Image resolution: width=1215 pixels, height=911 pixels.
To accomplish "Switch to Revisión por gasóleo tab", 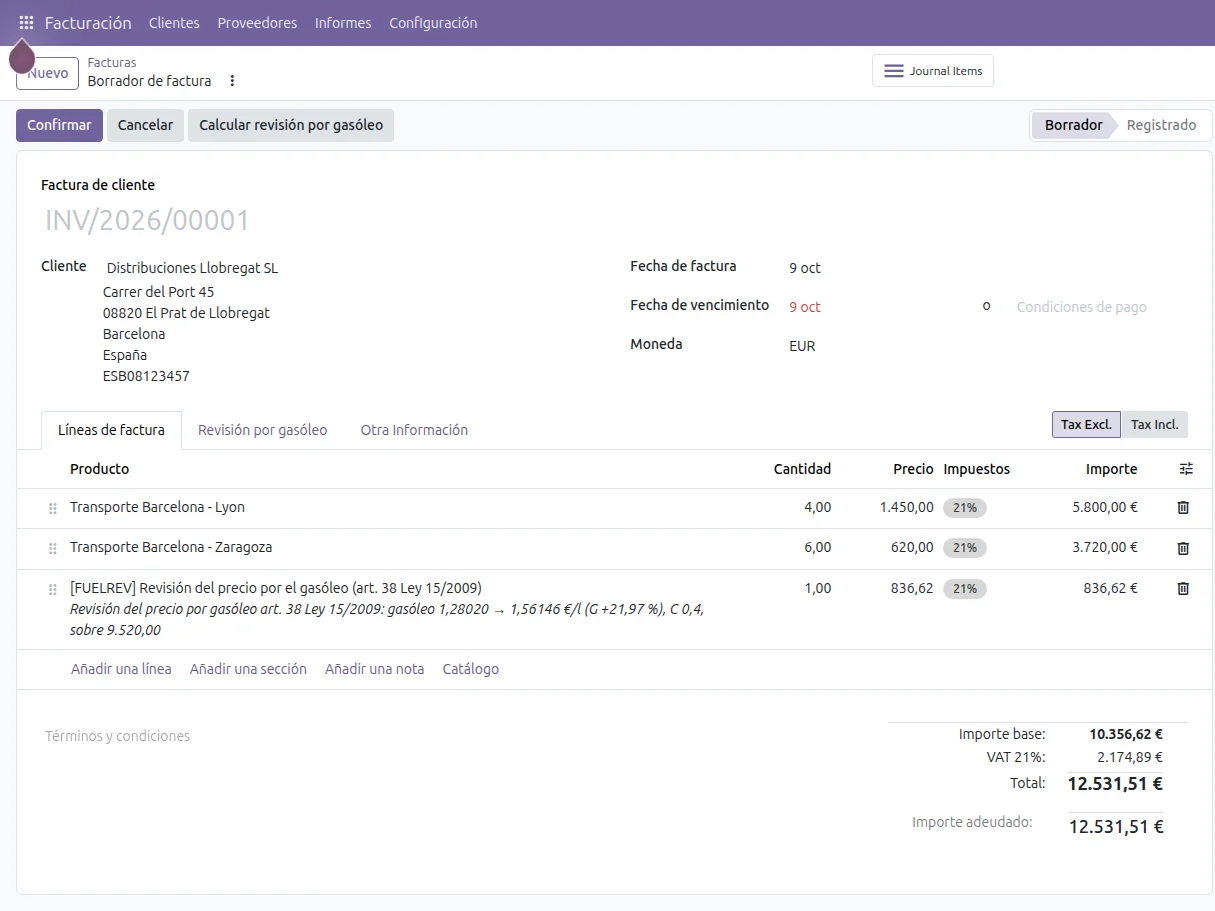I will point(262,430).
